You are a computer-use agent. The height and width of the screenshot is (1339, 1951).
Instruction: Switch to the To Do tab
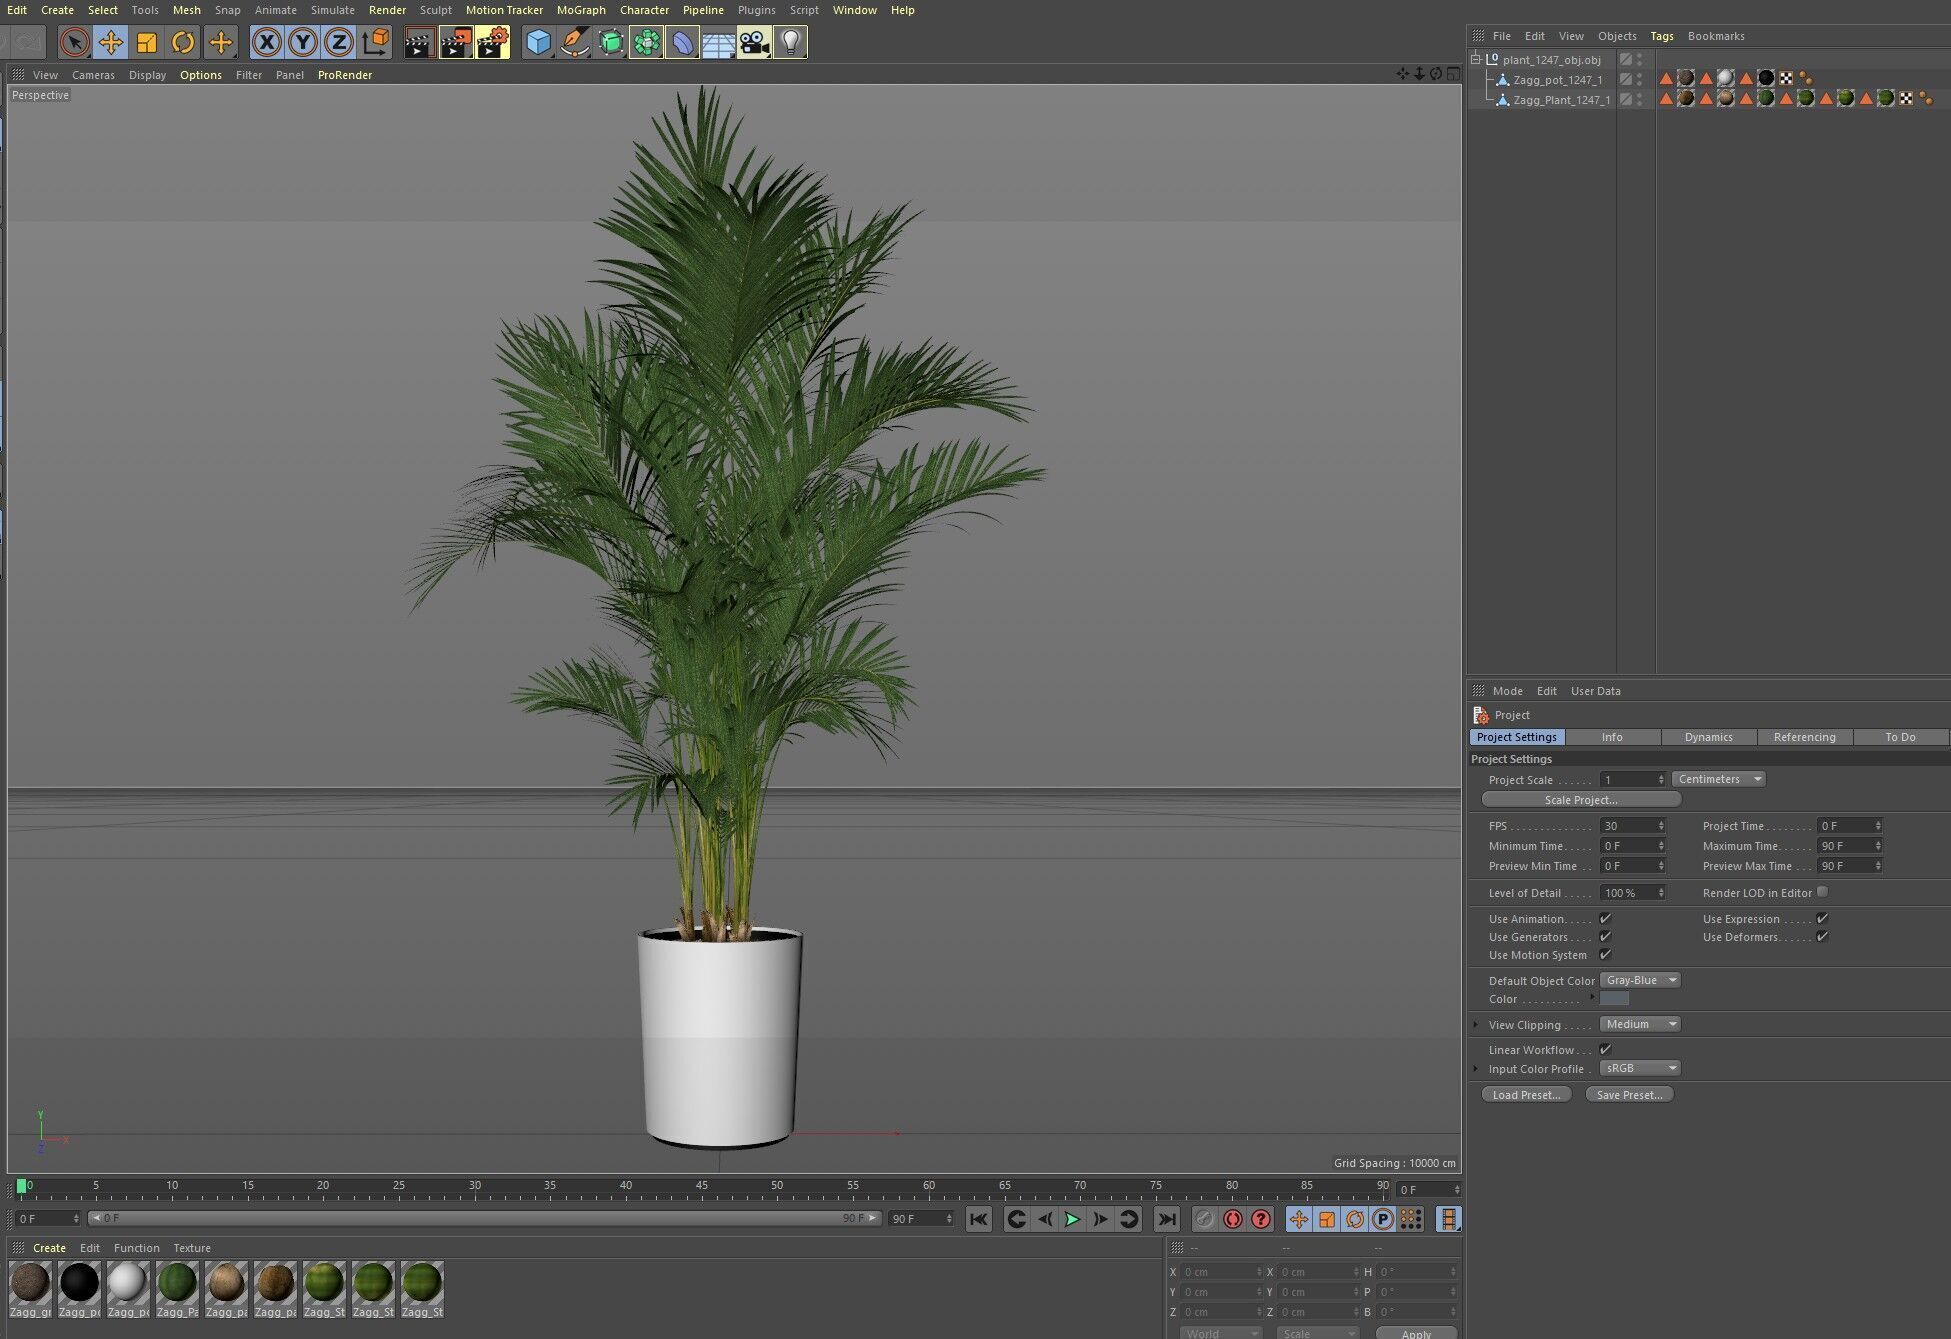1900,738
